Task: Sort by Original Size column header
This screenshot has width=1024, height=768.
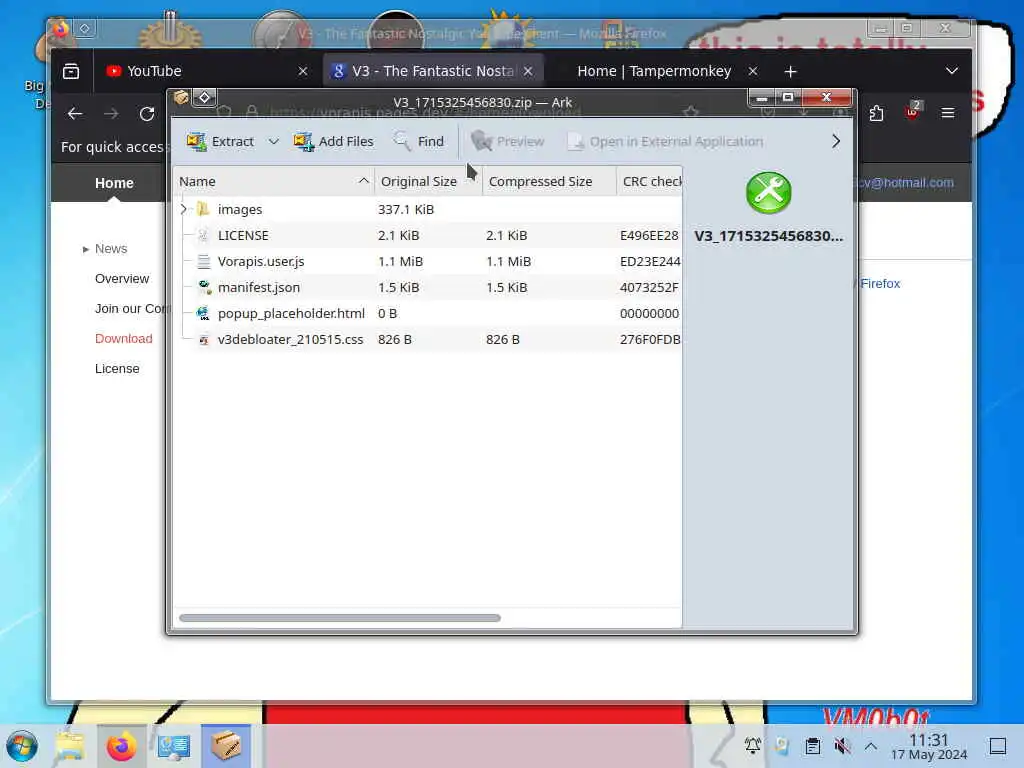Action: (428, 182)
